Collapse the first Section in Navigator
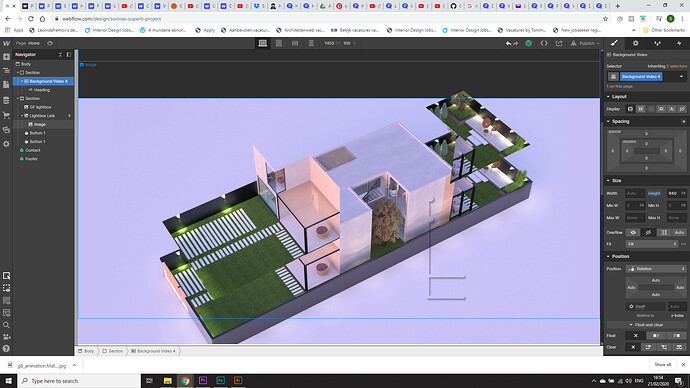This screenshot has width=690, height=388. point(18,73)
